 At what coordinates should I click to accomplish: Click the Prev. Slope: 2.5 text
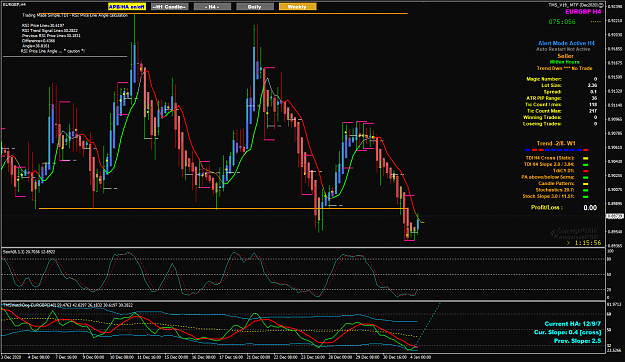[578, 341]
